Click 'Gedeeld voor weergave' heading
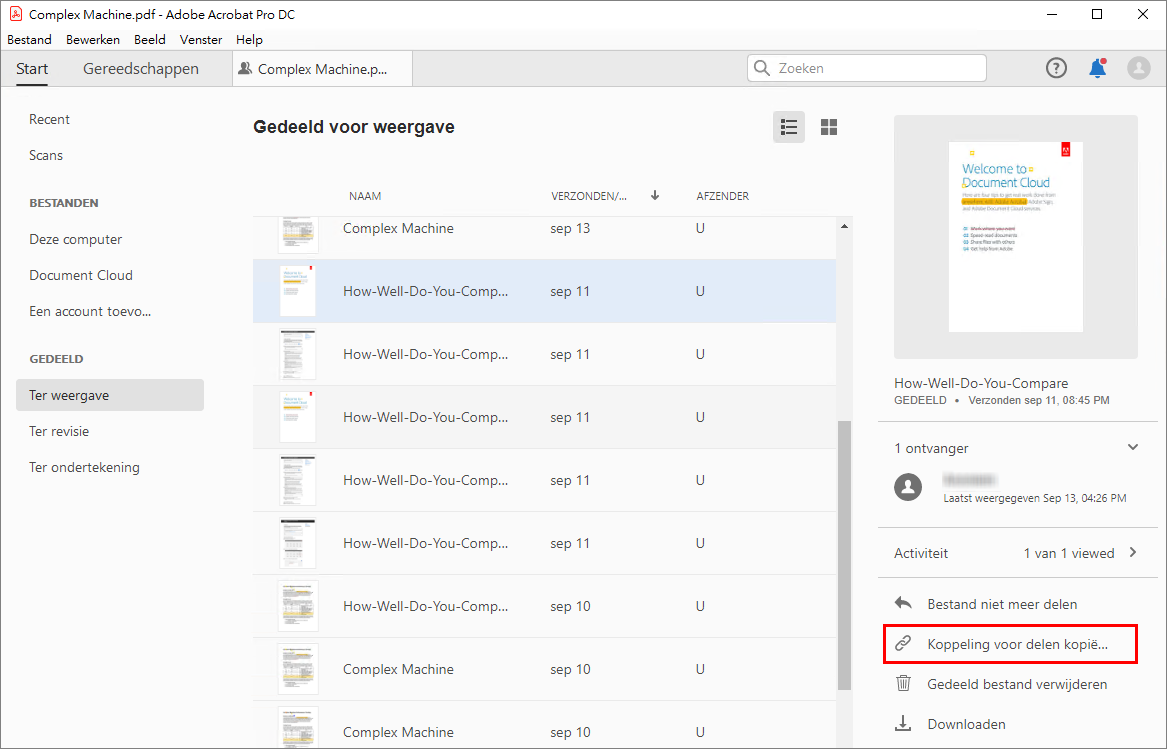This screenshot has width=1167, height=749. pyautogui.click(x=354, y=127)
